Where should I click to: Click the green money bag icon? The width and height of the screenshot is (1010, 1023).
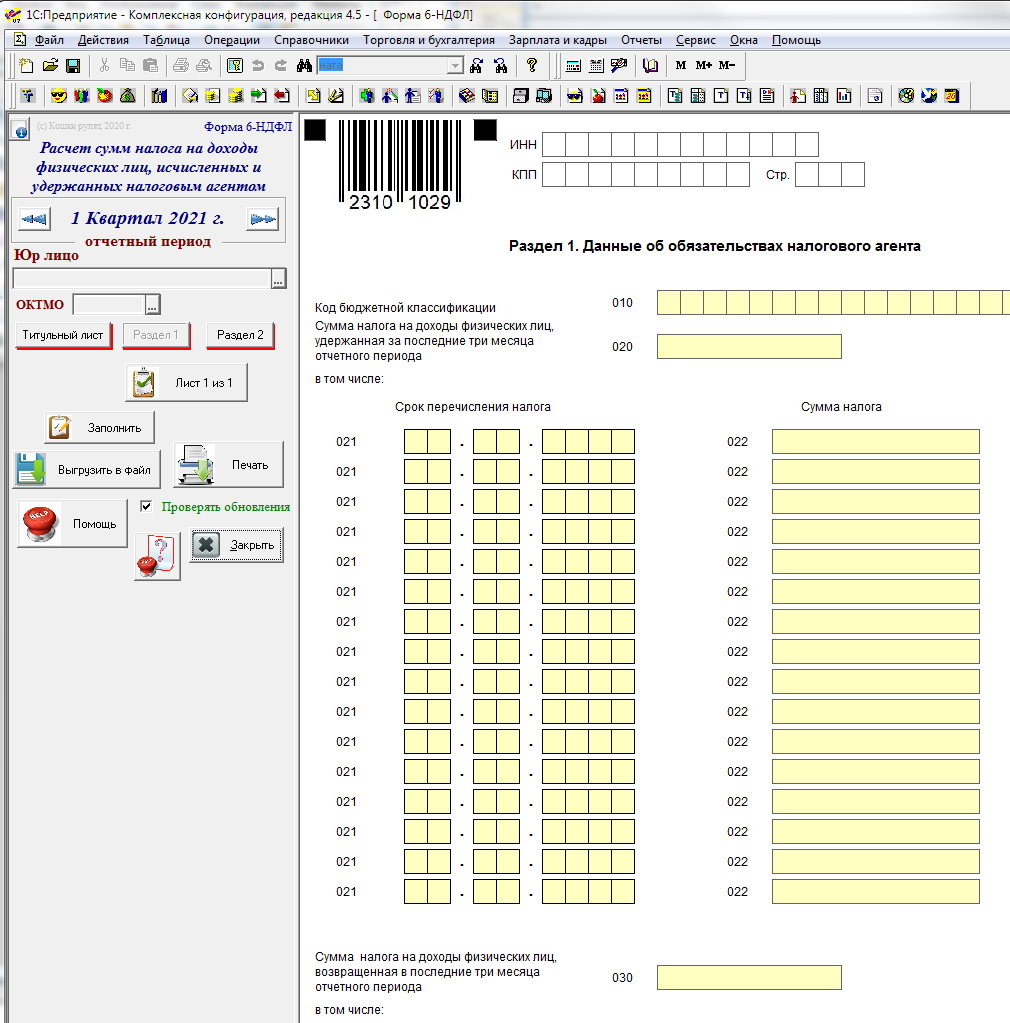pos(128,96)
